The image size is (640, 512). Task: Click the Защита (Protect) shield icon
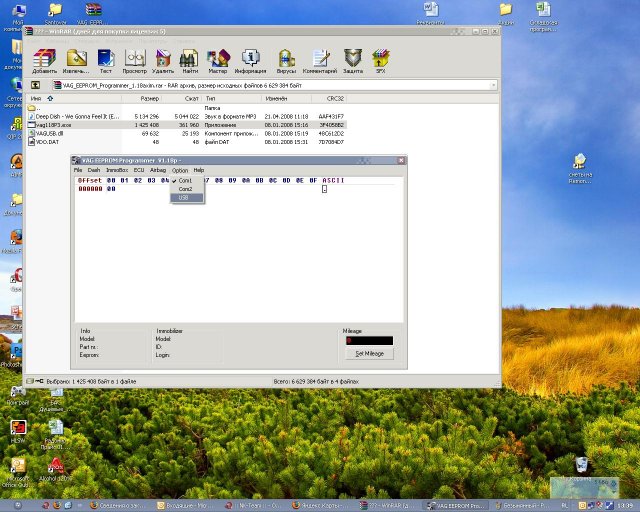353,61
